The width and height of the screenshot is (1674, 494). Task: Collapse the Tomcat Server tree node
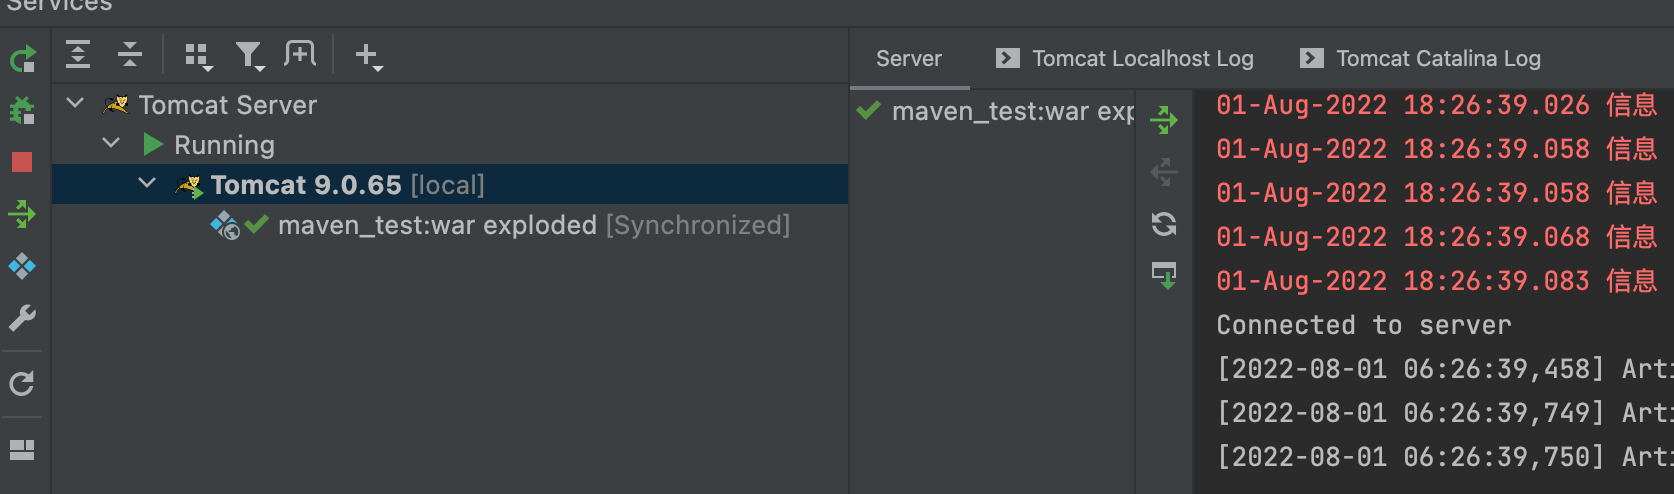tap(75, 103)
